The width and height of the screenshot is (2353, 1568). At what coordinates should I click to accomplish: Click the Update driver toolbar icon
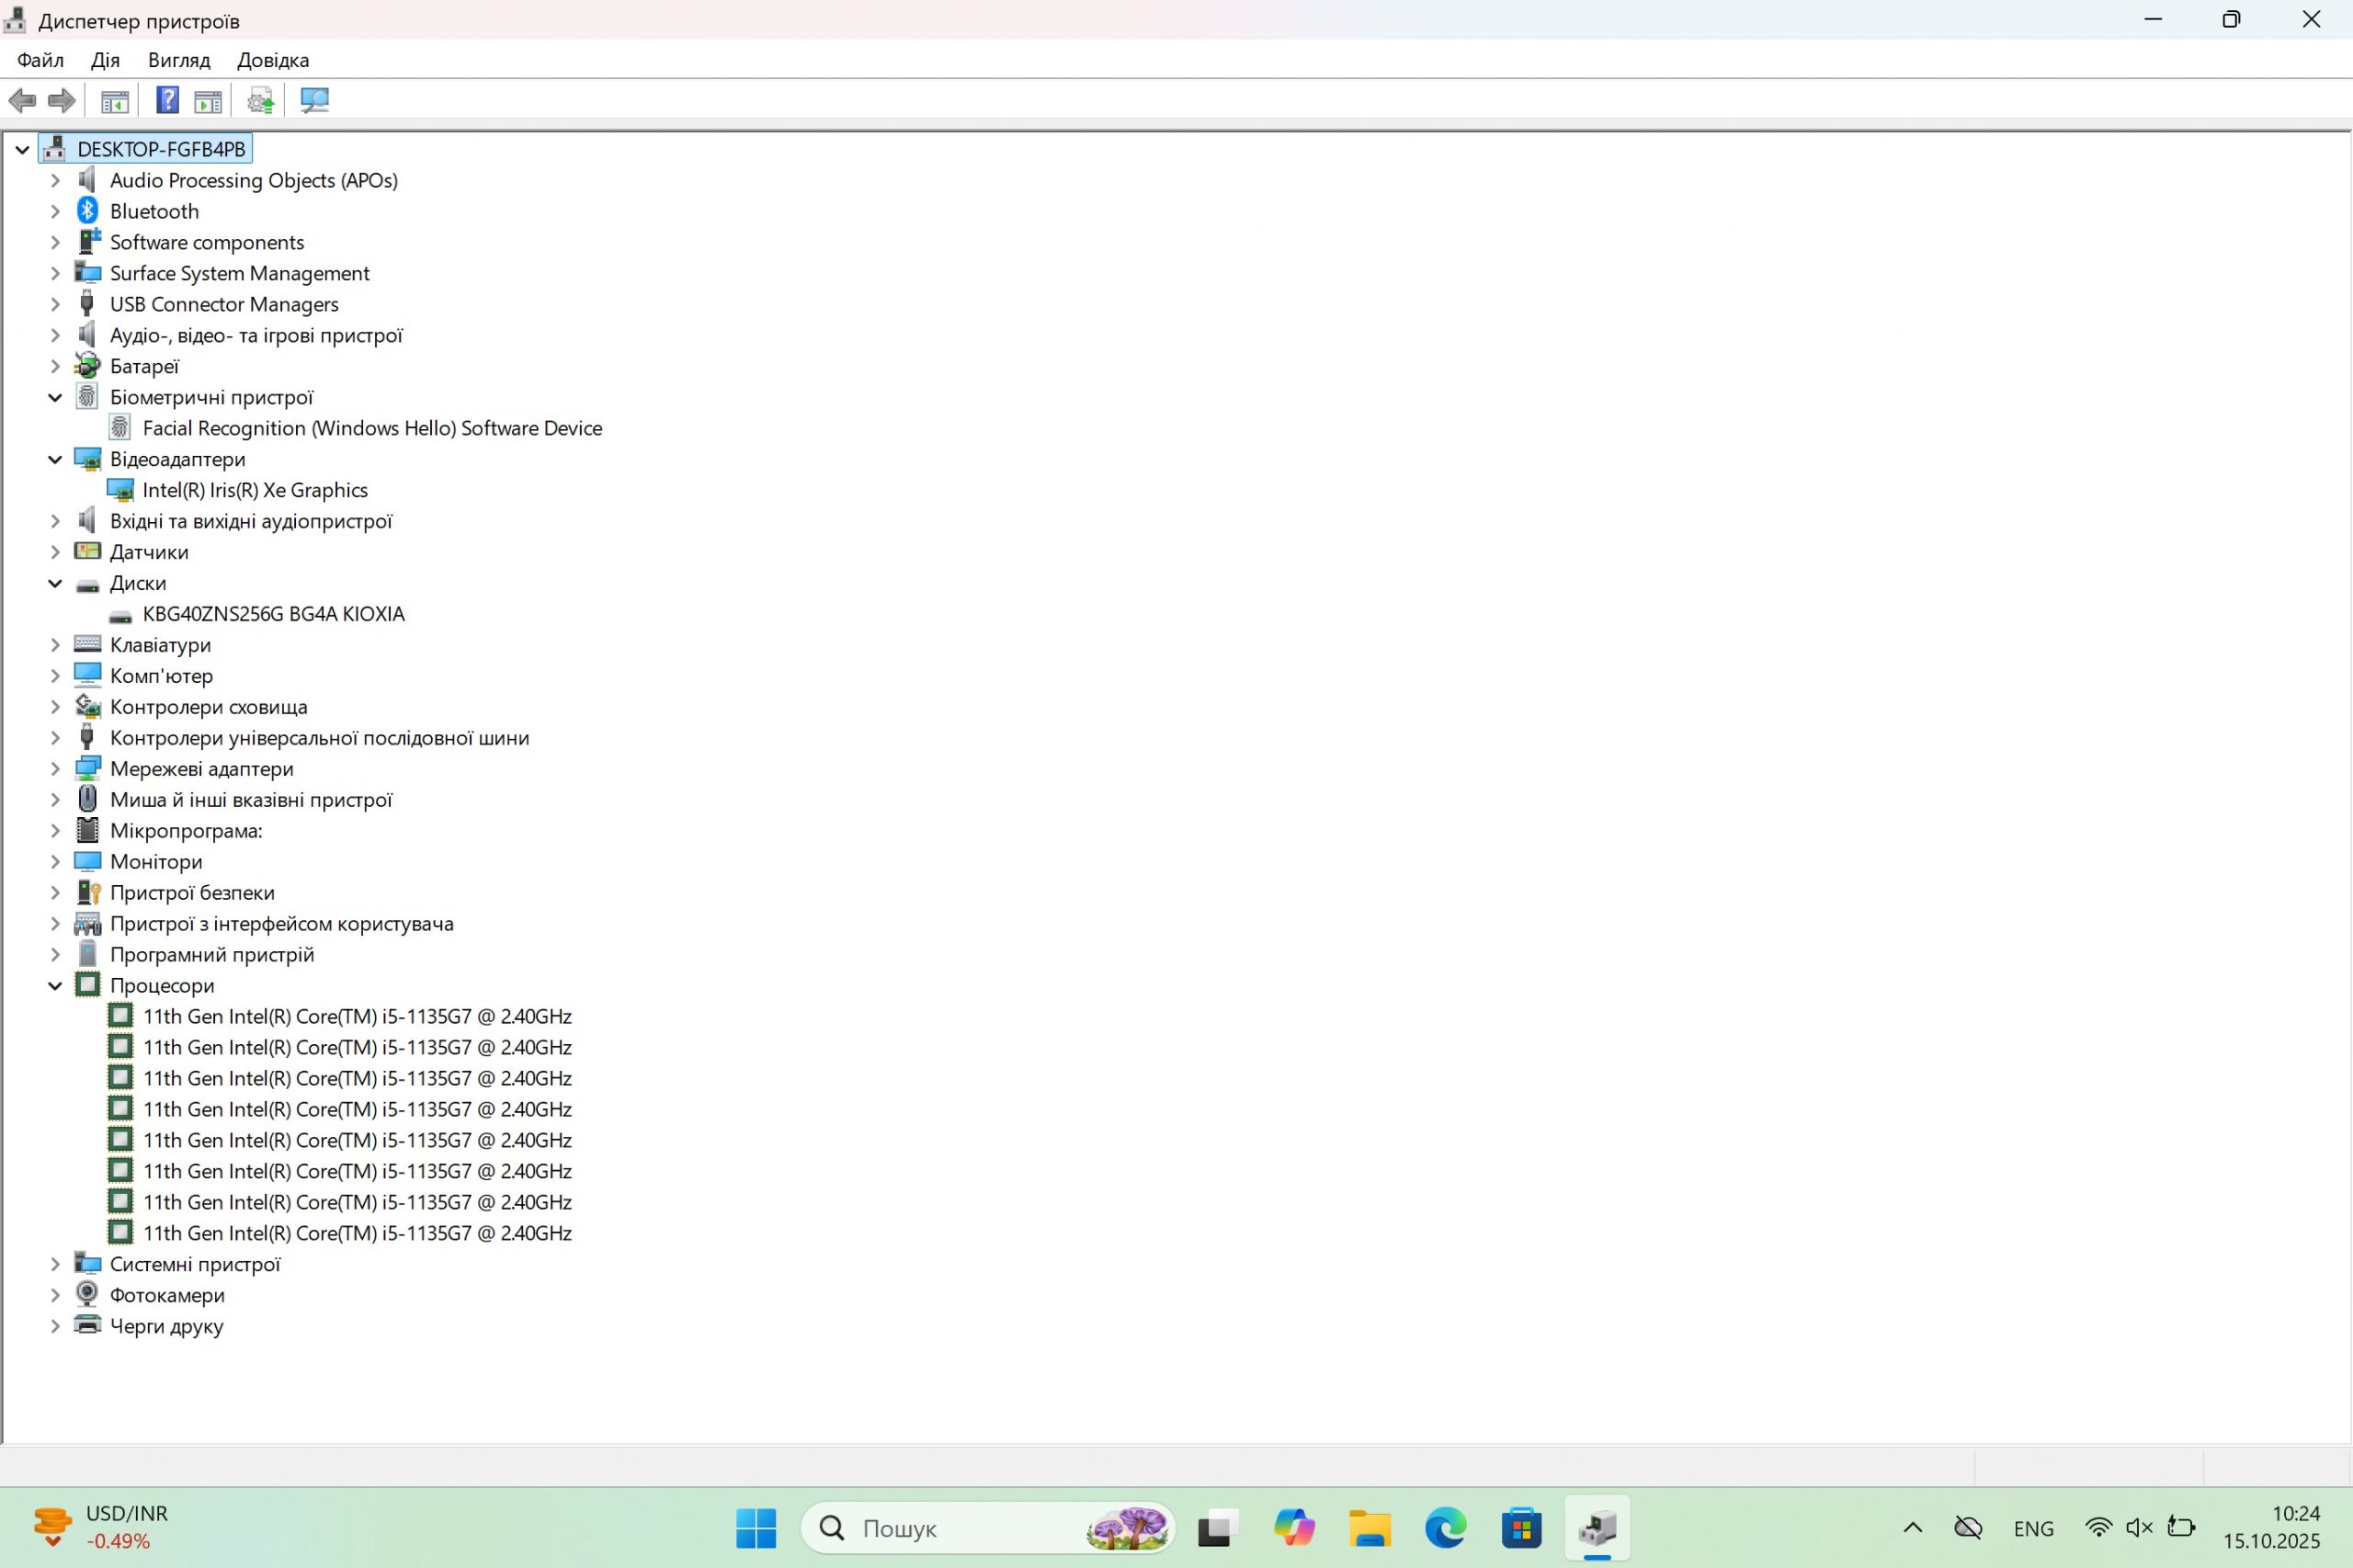point(260,100)
